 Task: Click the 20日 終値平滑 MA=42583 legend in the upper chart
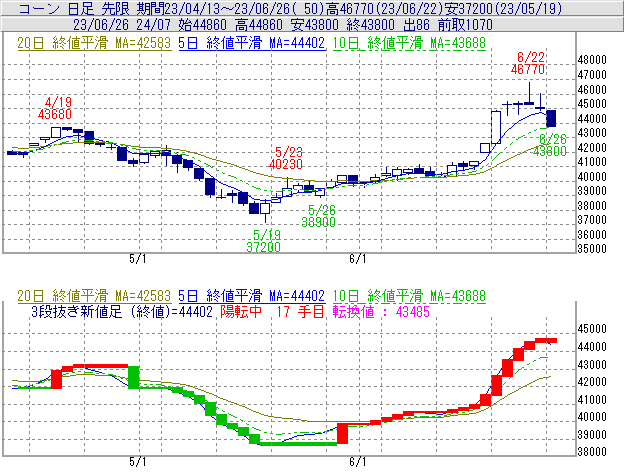94,43
